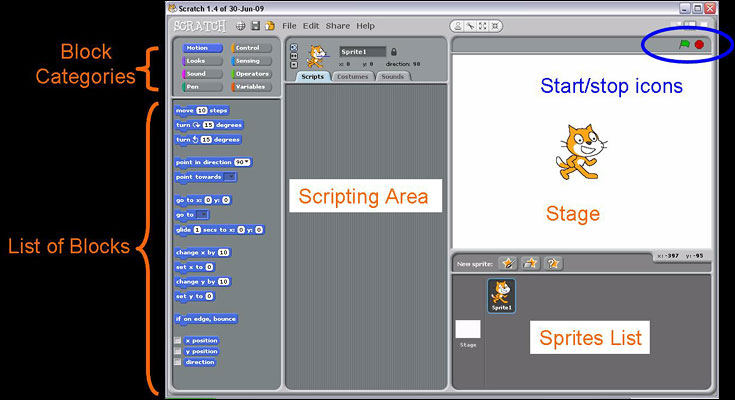Viewport: 735px width, 400px height.
Task: Select the scissors delete tool
Action: (470, 26)
